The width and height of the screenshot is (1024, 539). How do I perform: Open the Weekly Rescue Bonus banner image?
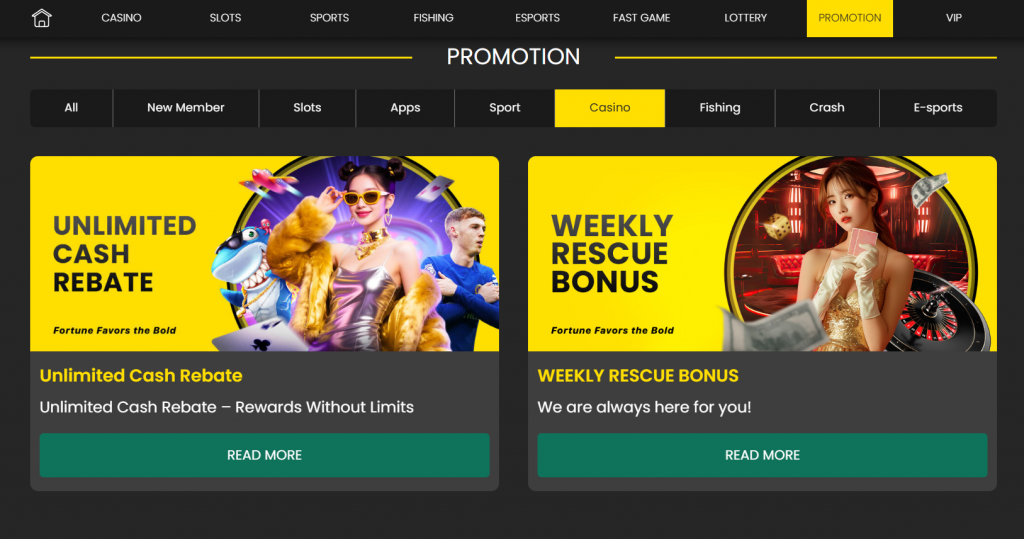762,253
